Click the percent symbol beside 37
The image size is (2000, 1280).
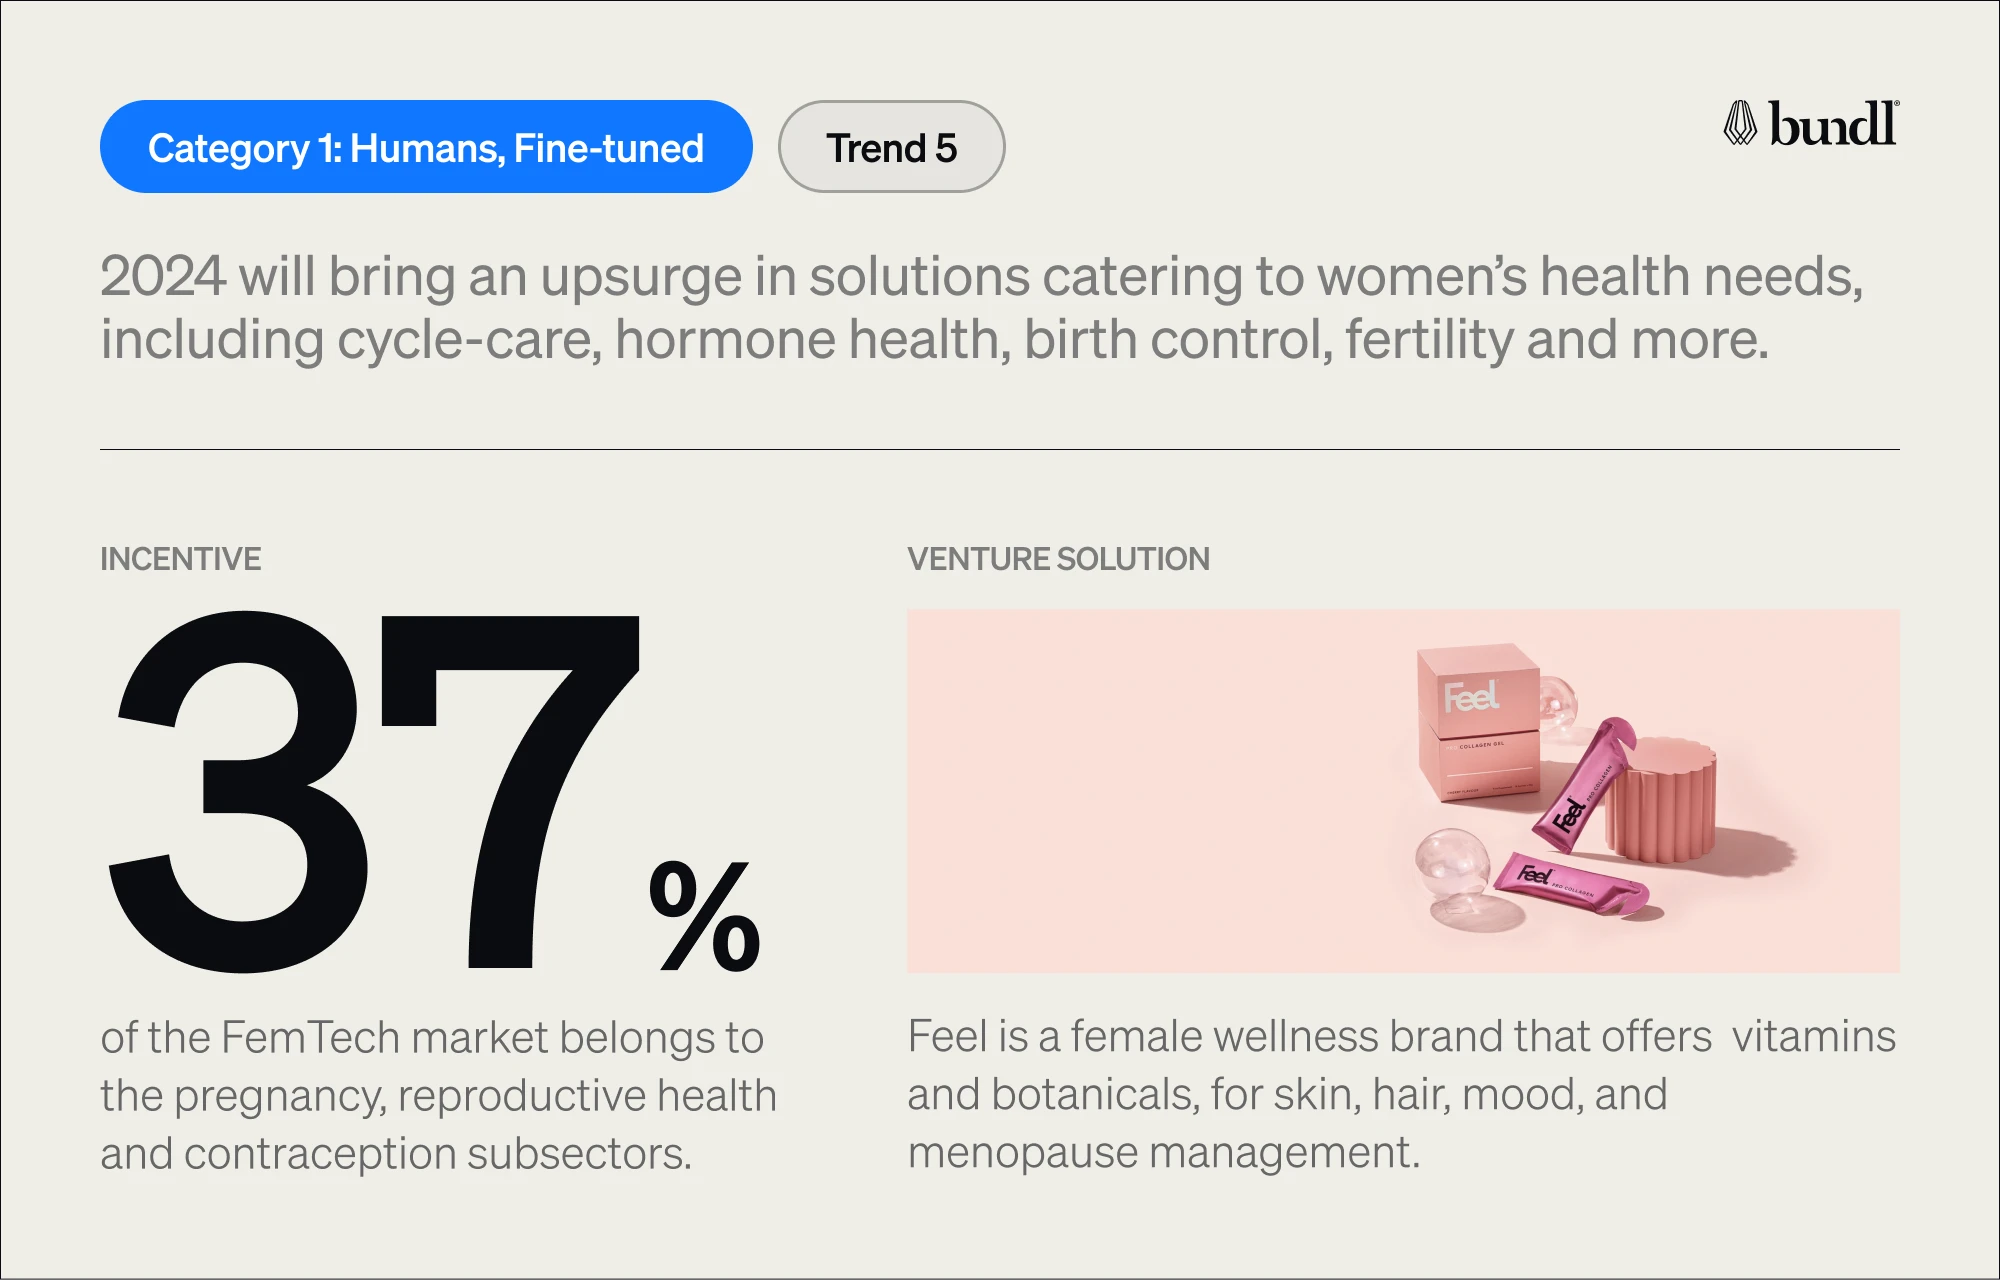click(705, 916)
